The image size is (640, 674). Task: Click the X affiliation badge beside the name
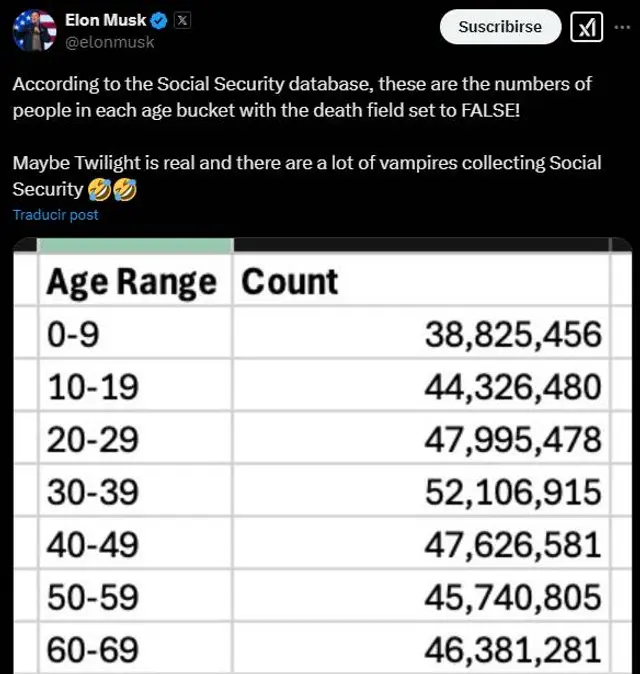click(x=183, y=20)
